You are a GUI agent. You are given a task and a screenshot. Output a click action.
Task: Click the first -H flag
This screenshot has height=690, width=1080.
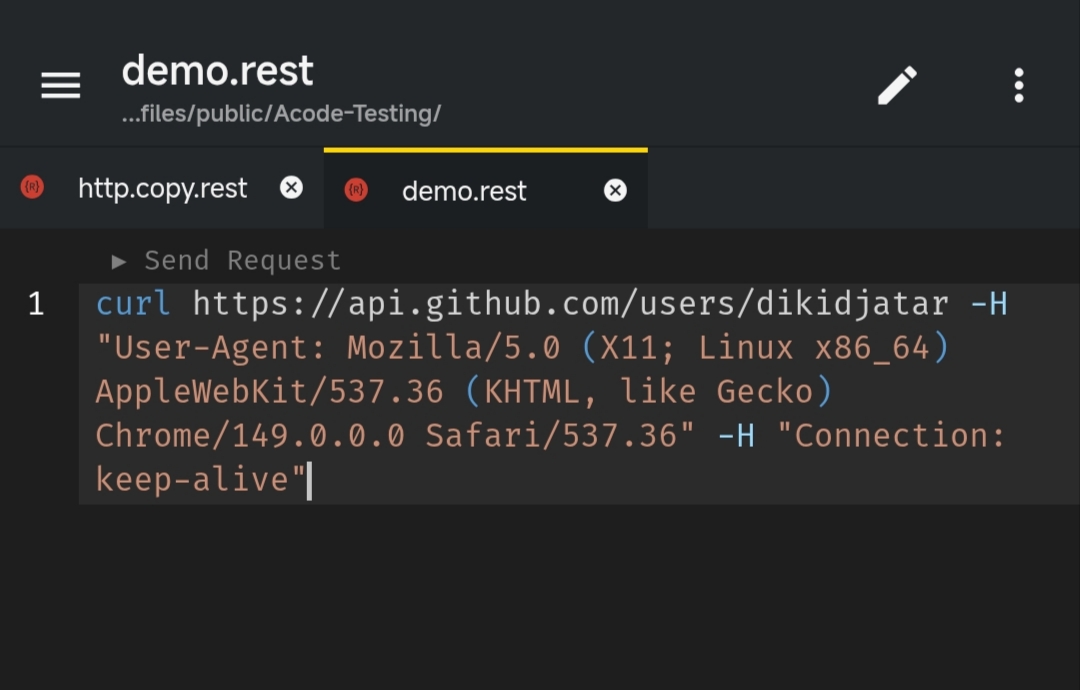(989, 304)
